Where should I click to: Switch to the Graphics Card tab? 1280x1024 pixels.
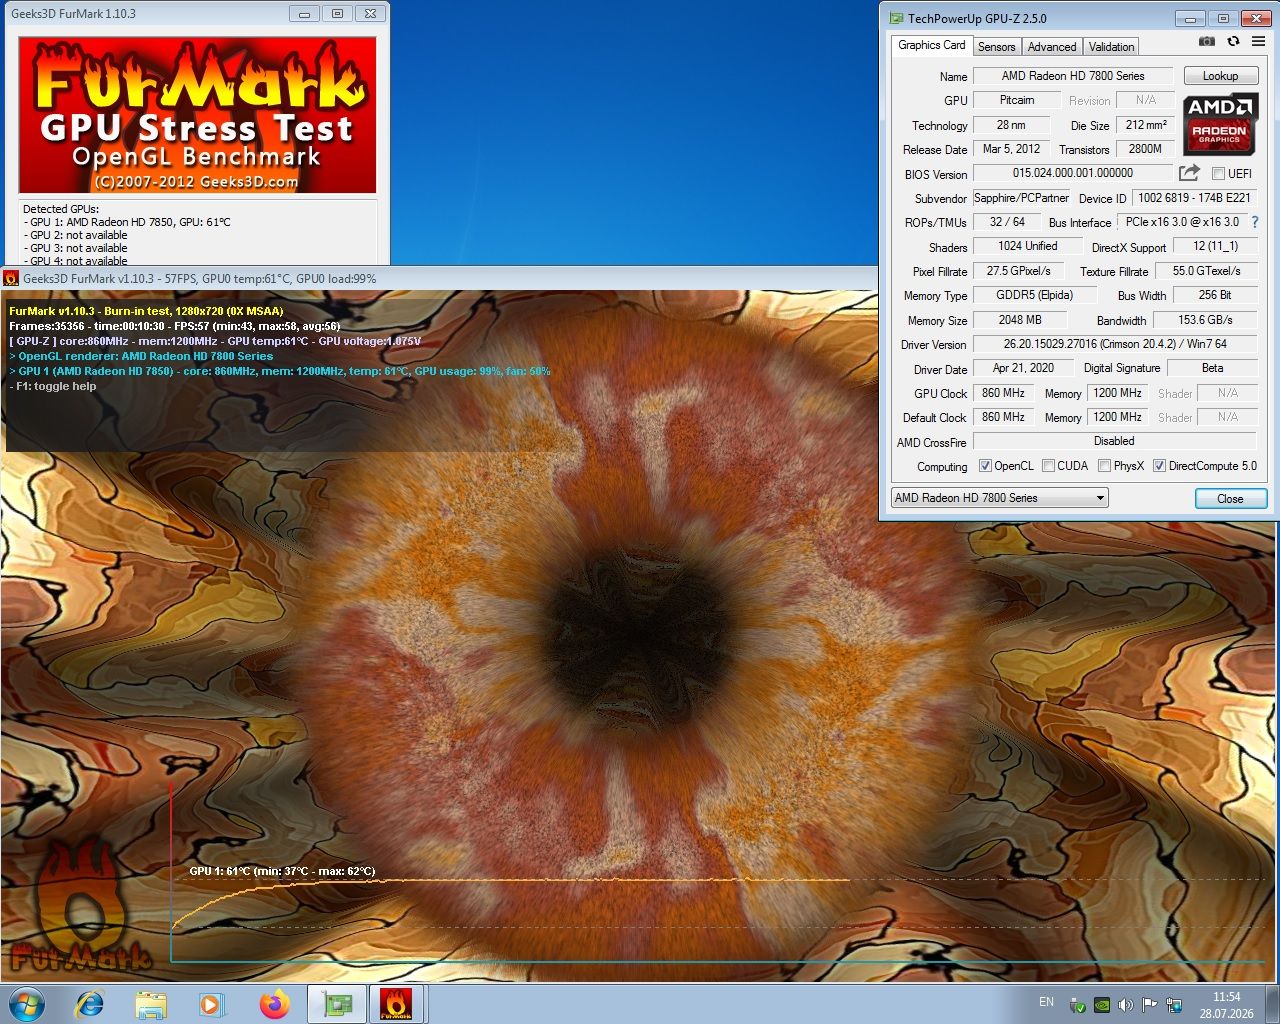pos(932,45)
